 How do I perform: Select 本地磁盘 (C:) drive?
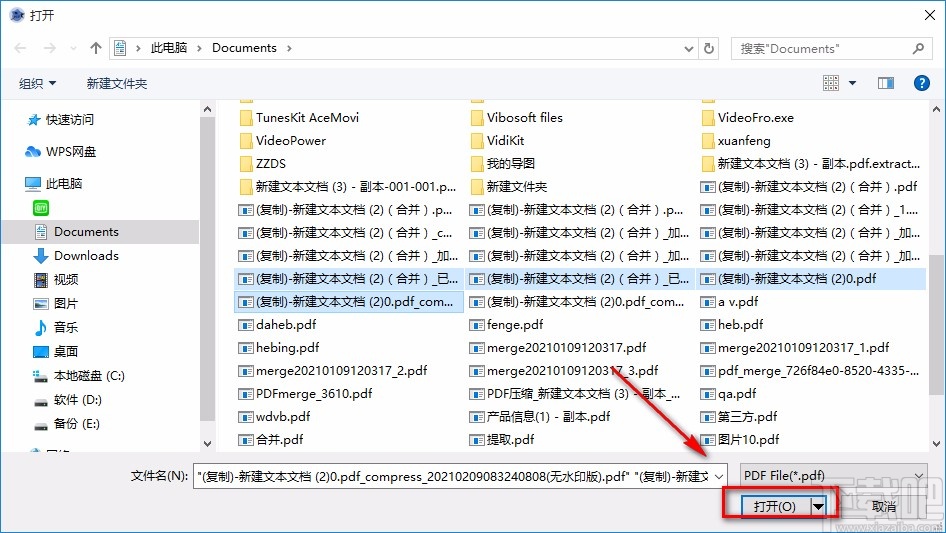pos(79,376)
